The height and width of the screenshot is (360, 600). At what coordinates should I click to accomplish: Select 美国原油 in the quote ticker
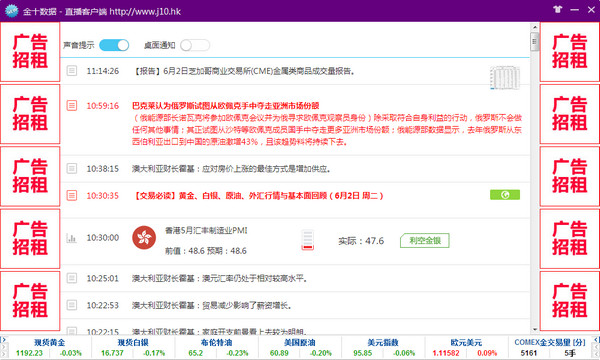300,342
